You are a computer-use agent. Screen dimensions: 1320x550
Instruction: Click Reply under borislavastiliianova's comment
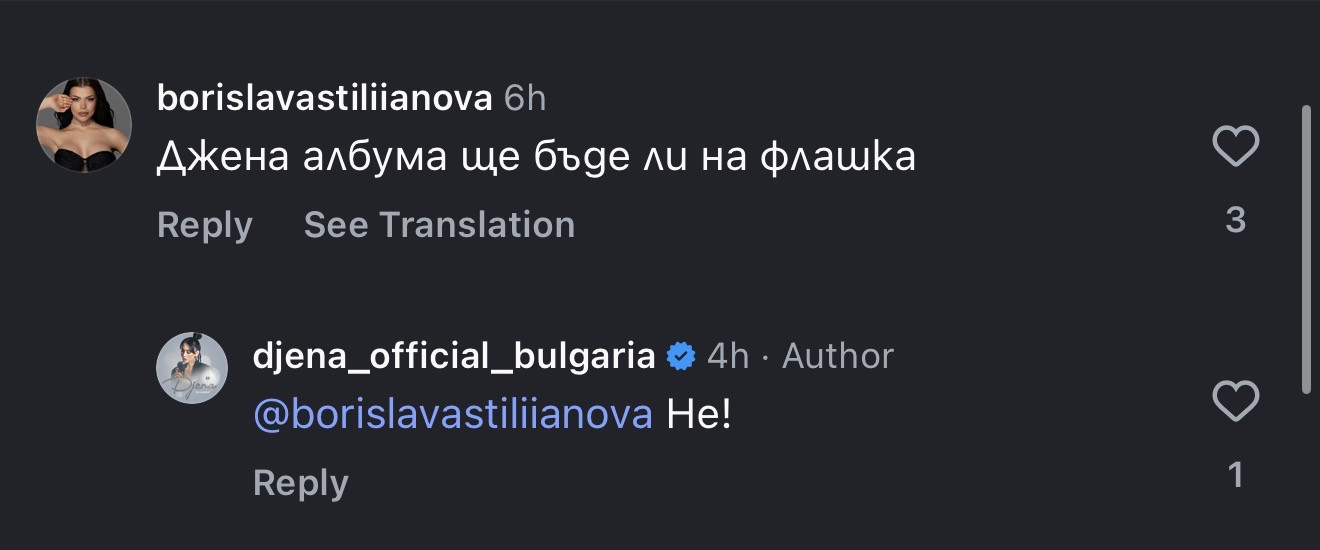(204, 225)
